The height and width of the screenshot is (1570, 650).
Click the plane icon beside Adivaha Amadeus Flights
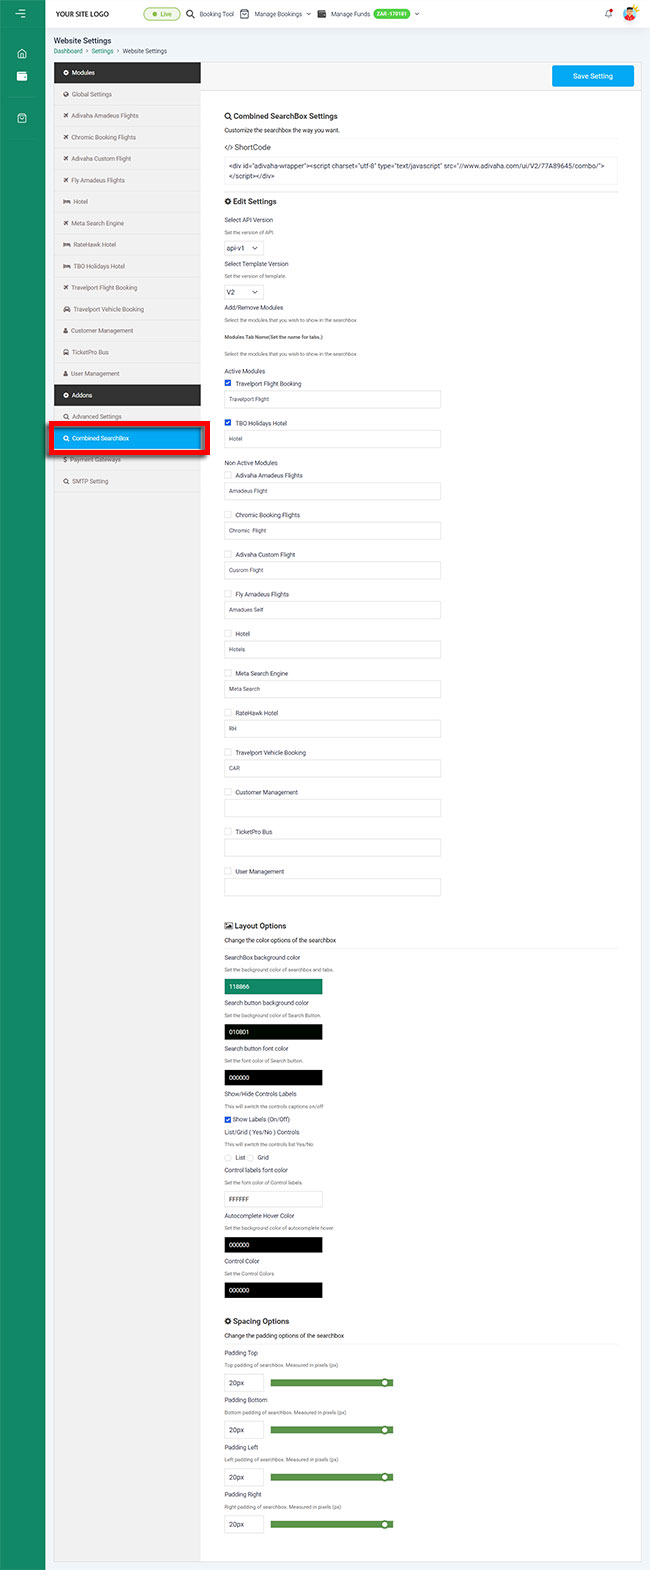[66, 116]
